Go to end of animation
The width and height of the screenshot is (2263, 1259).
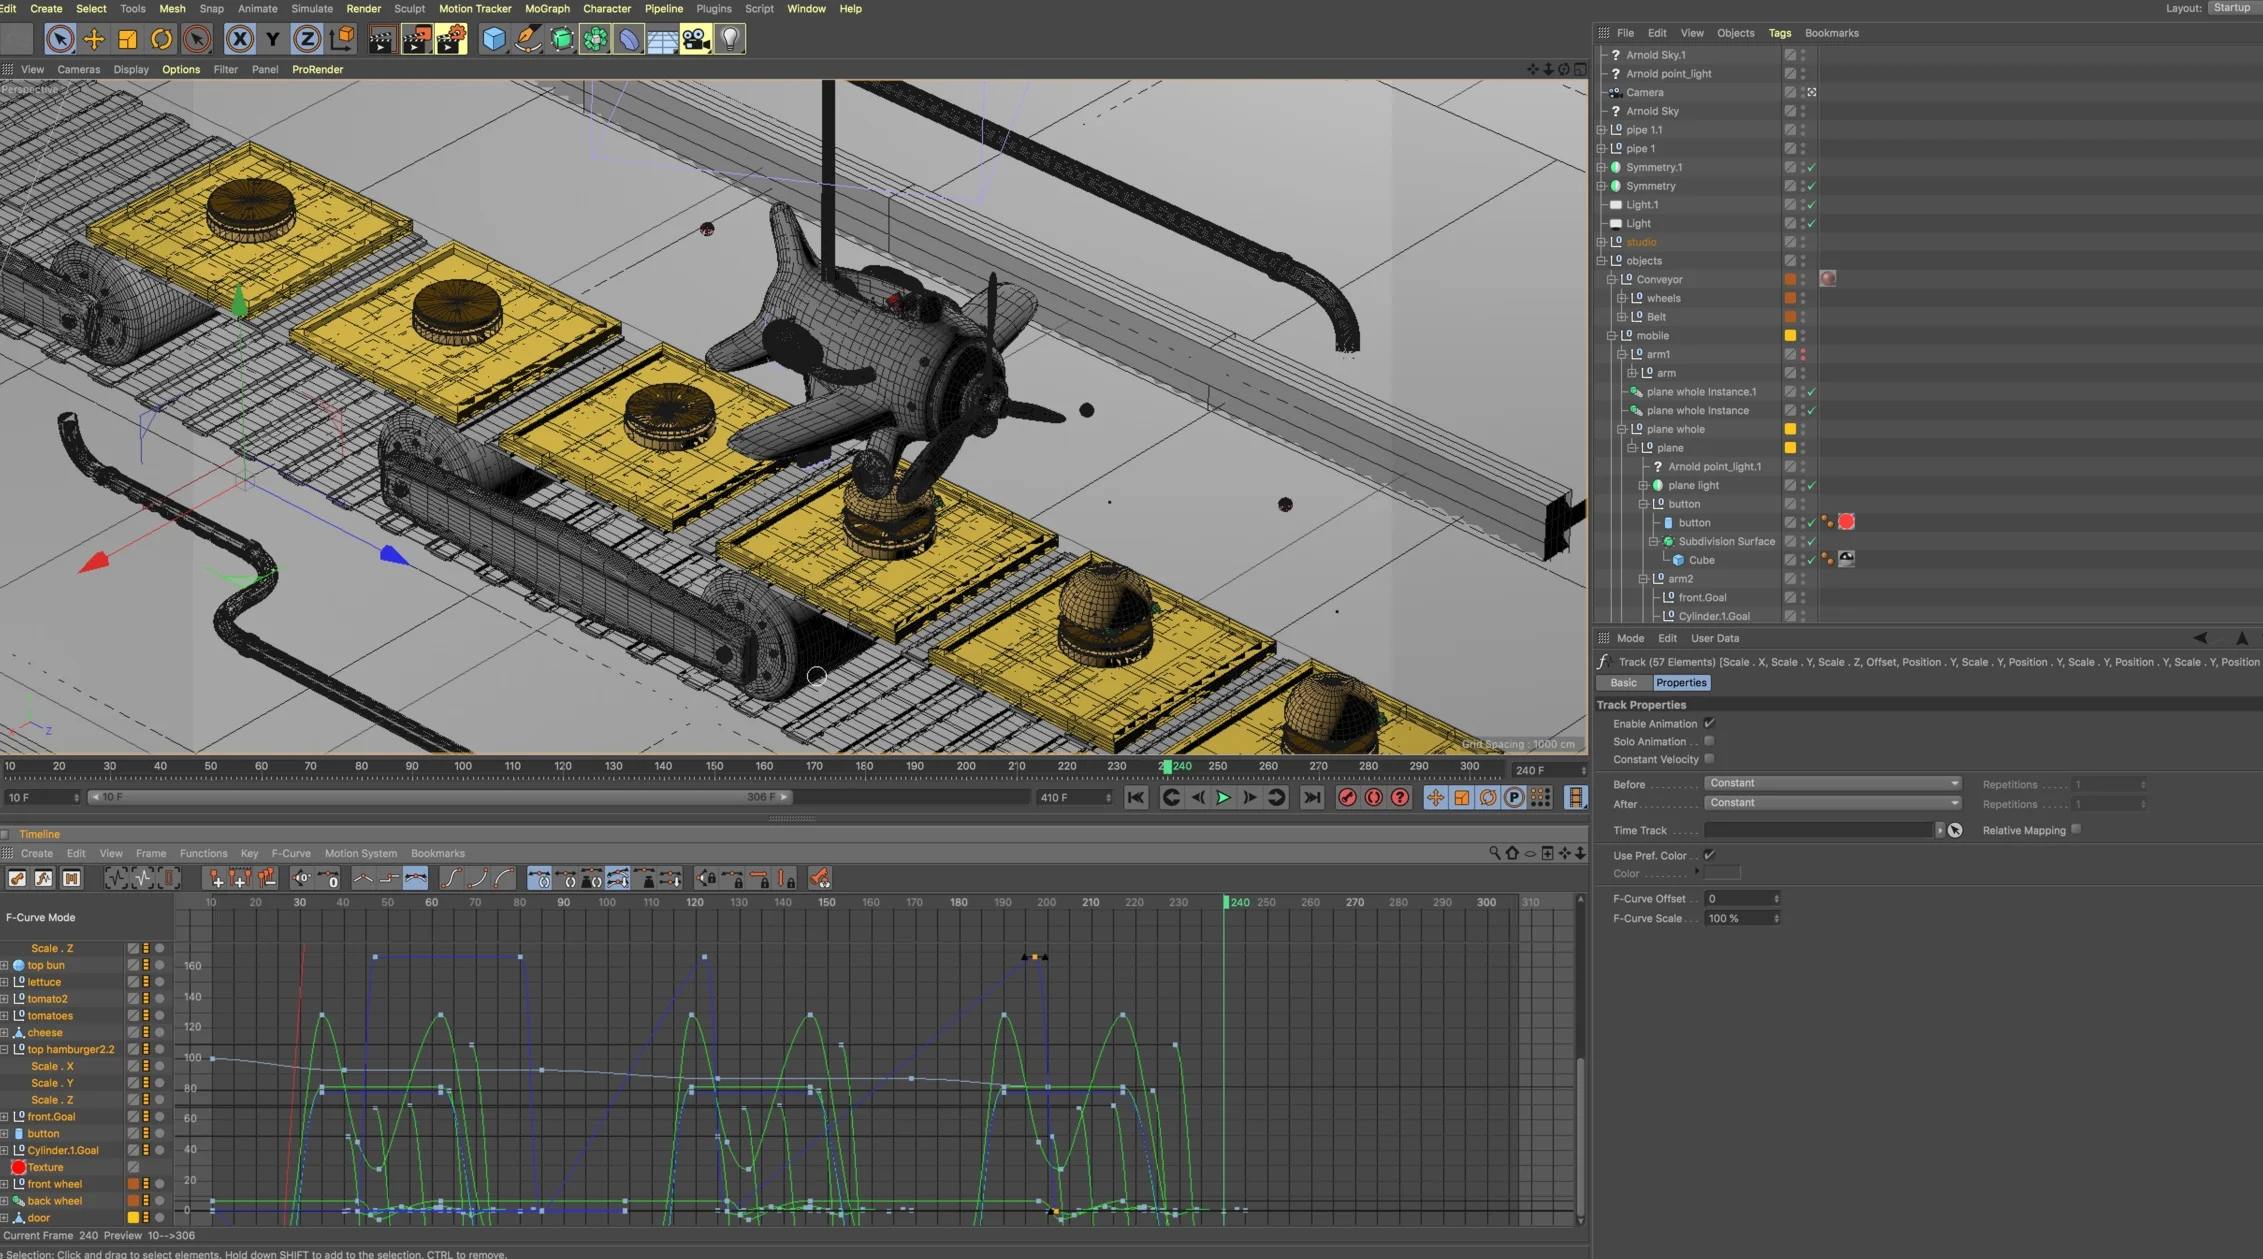[1312, 797]
